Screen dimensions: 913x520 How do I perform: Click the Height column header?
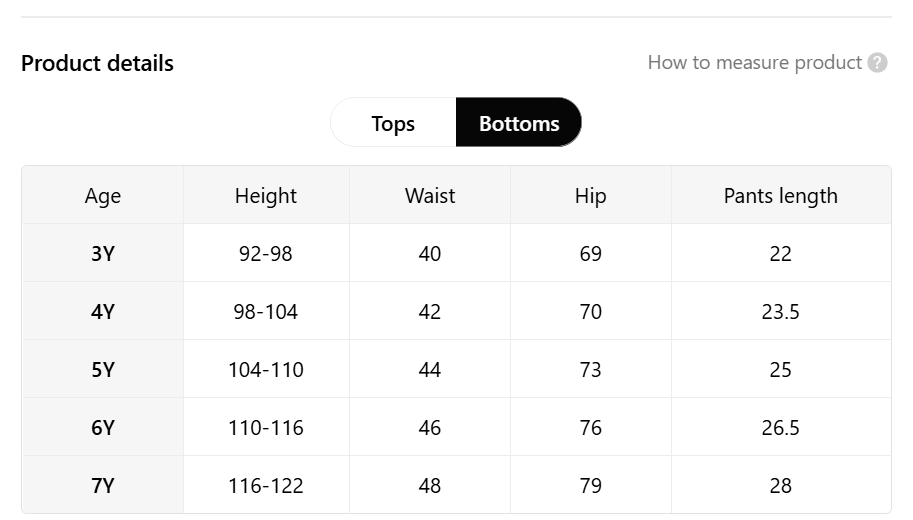[266, 196]
